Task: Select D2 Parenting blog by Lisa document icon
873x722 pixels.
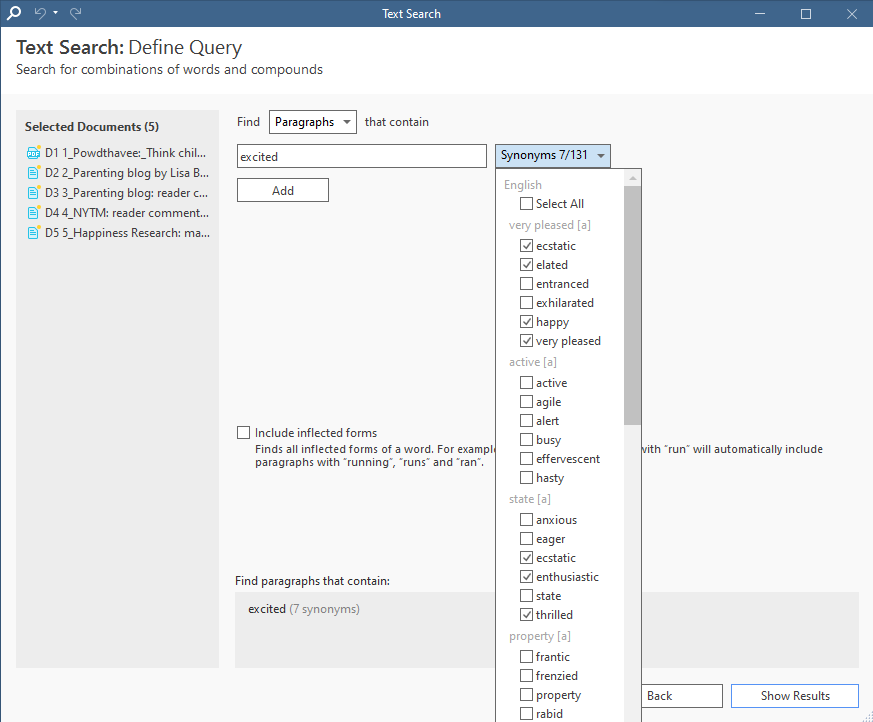Action: 33,173
